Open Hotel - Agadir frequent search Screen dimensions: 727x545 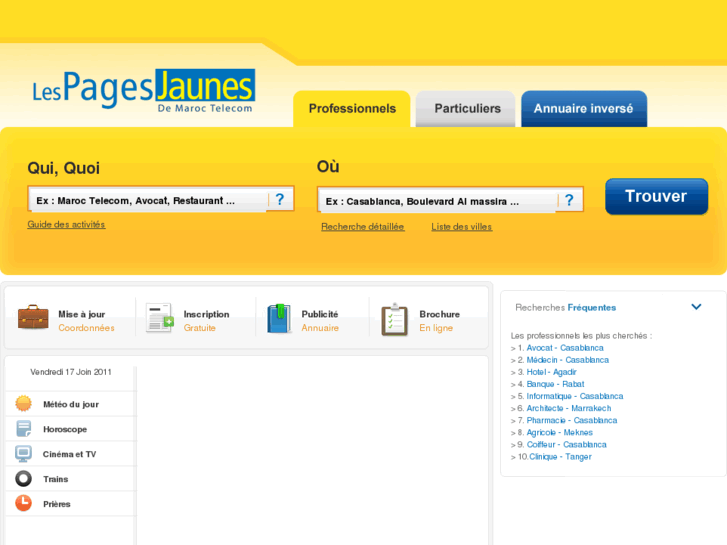point(551,372)
